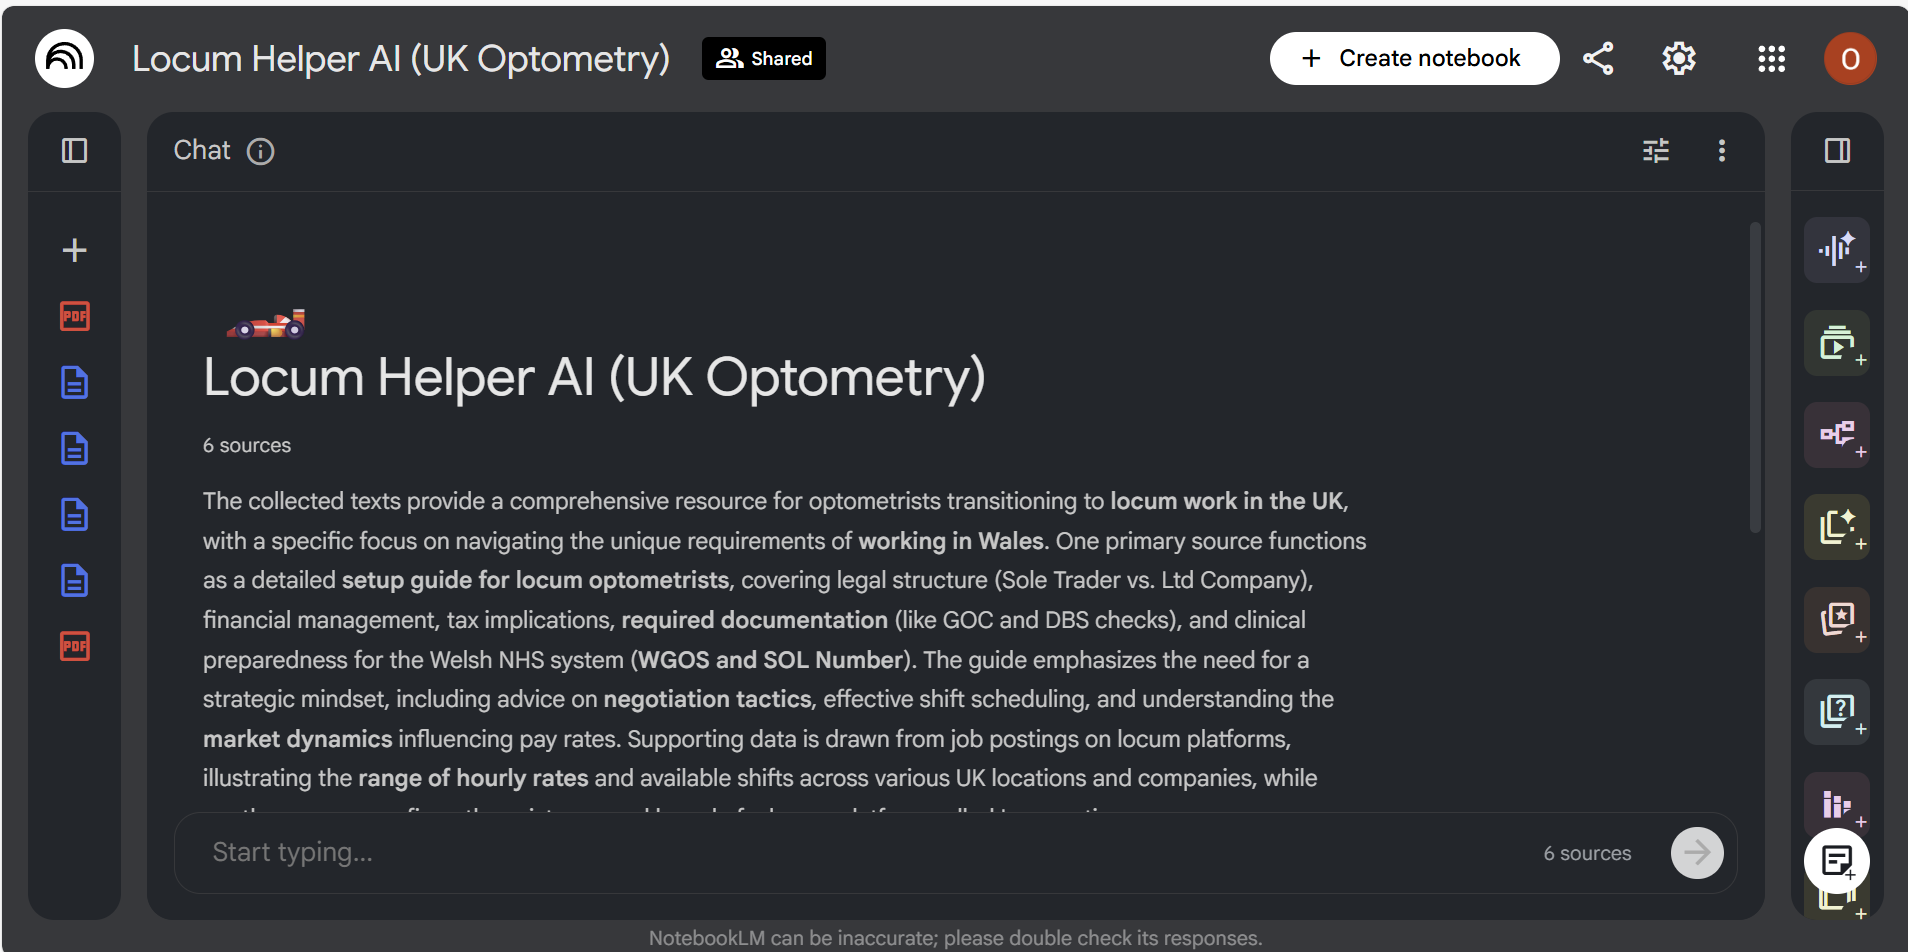Add a new note
This screenshot has height=952, width=1908.
pos(1838,861)
